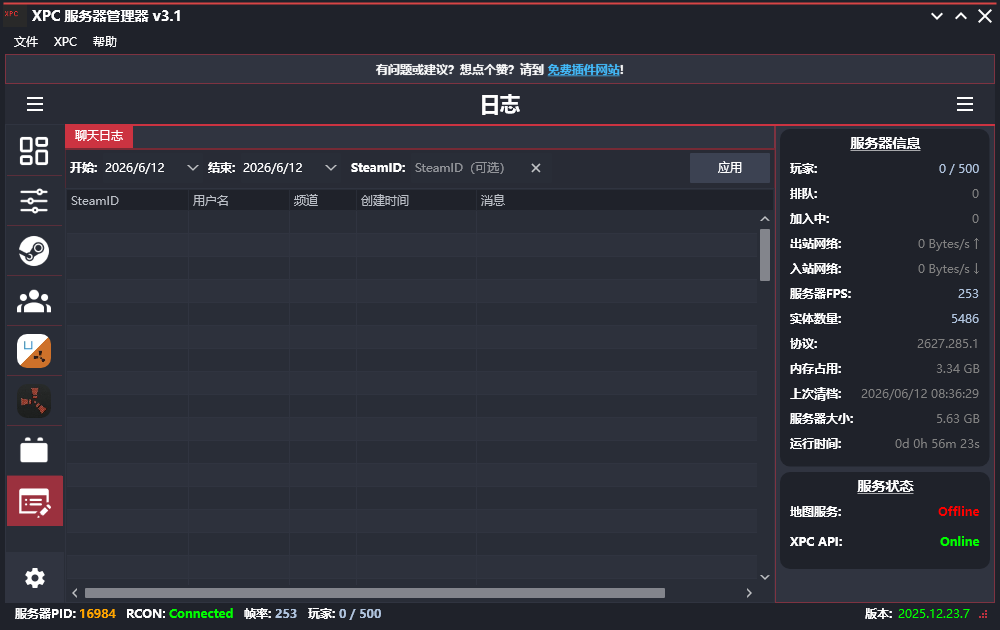This screenshot has height=630, width=1000.
Task: Open the players group icon in sidebar
Action: 34,301
